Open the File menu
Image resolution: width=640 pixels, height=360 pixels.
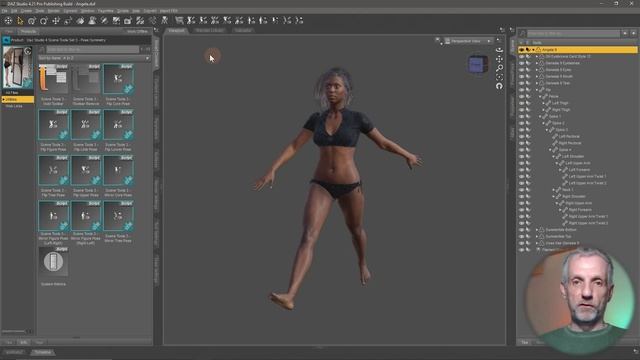(x=4, y=11)
